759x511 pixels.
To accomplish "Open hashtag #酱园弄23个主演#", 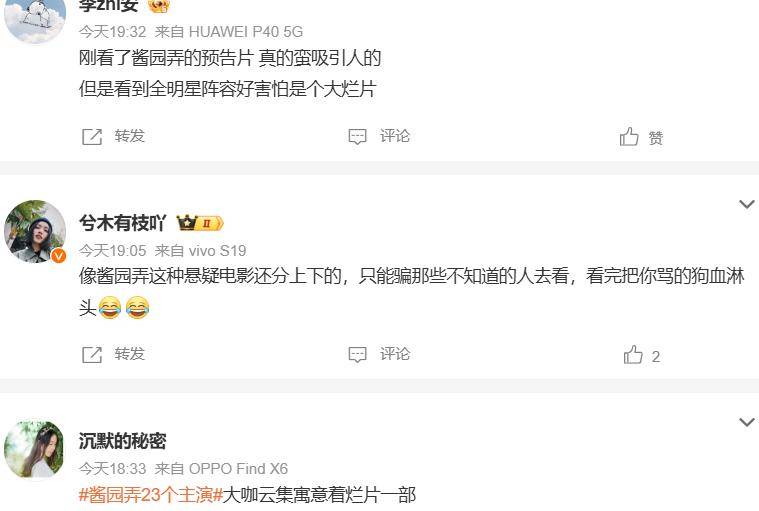I will point(151,495).
